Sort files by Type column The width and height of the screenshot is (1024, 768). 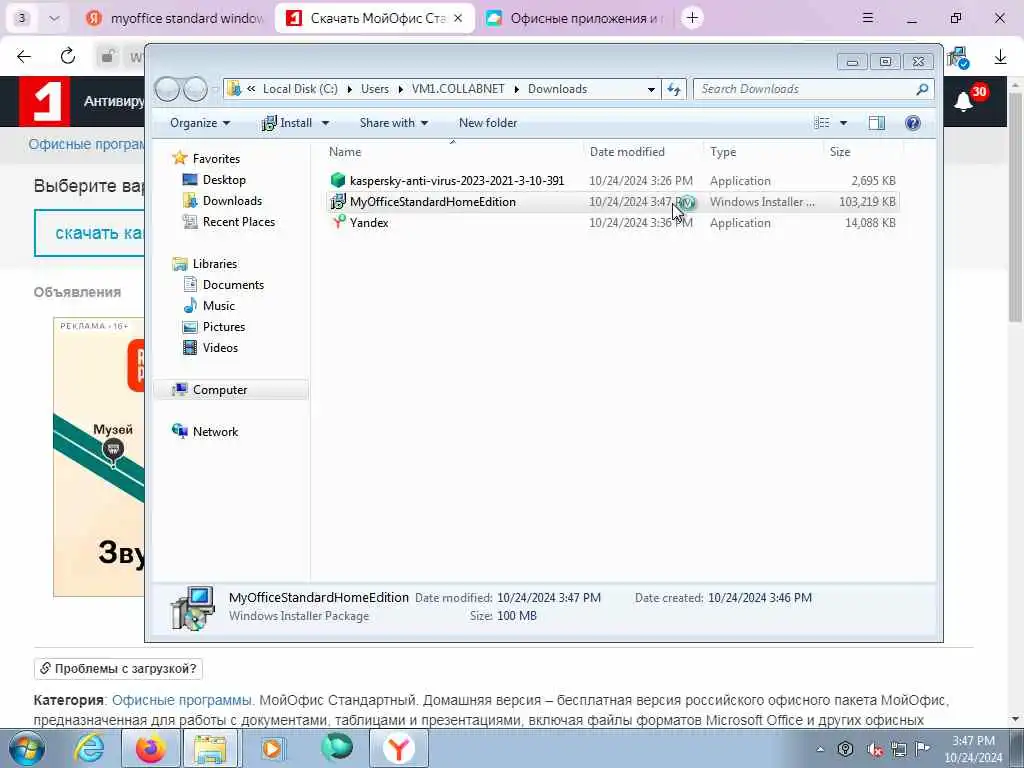723,152
